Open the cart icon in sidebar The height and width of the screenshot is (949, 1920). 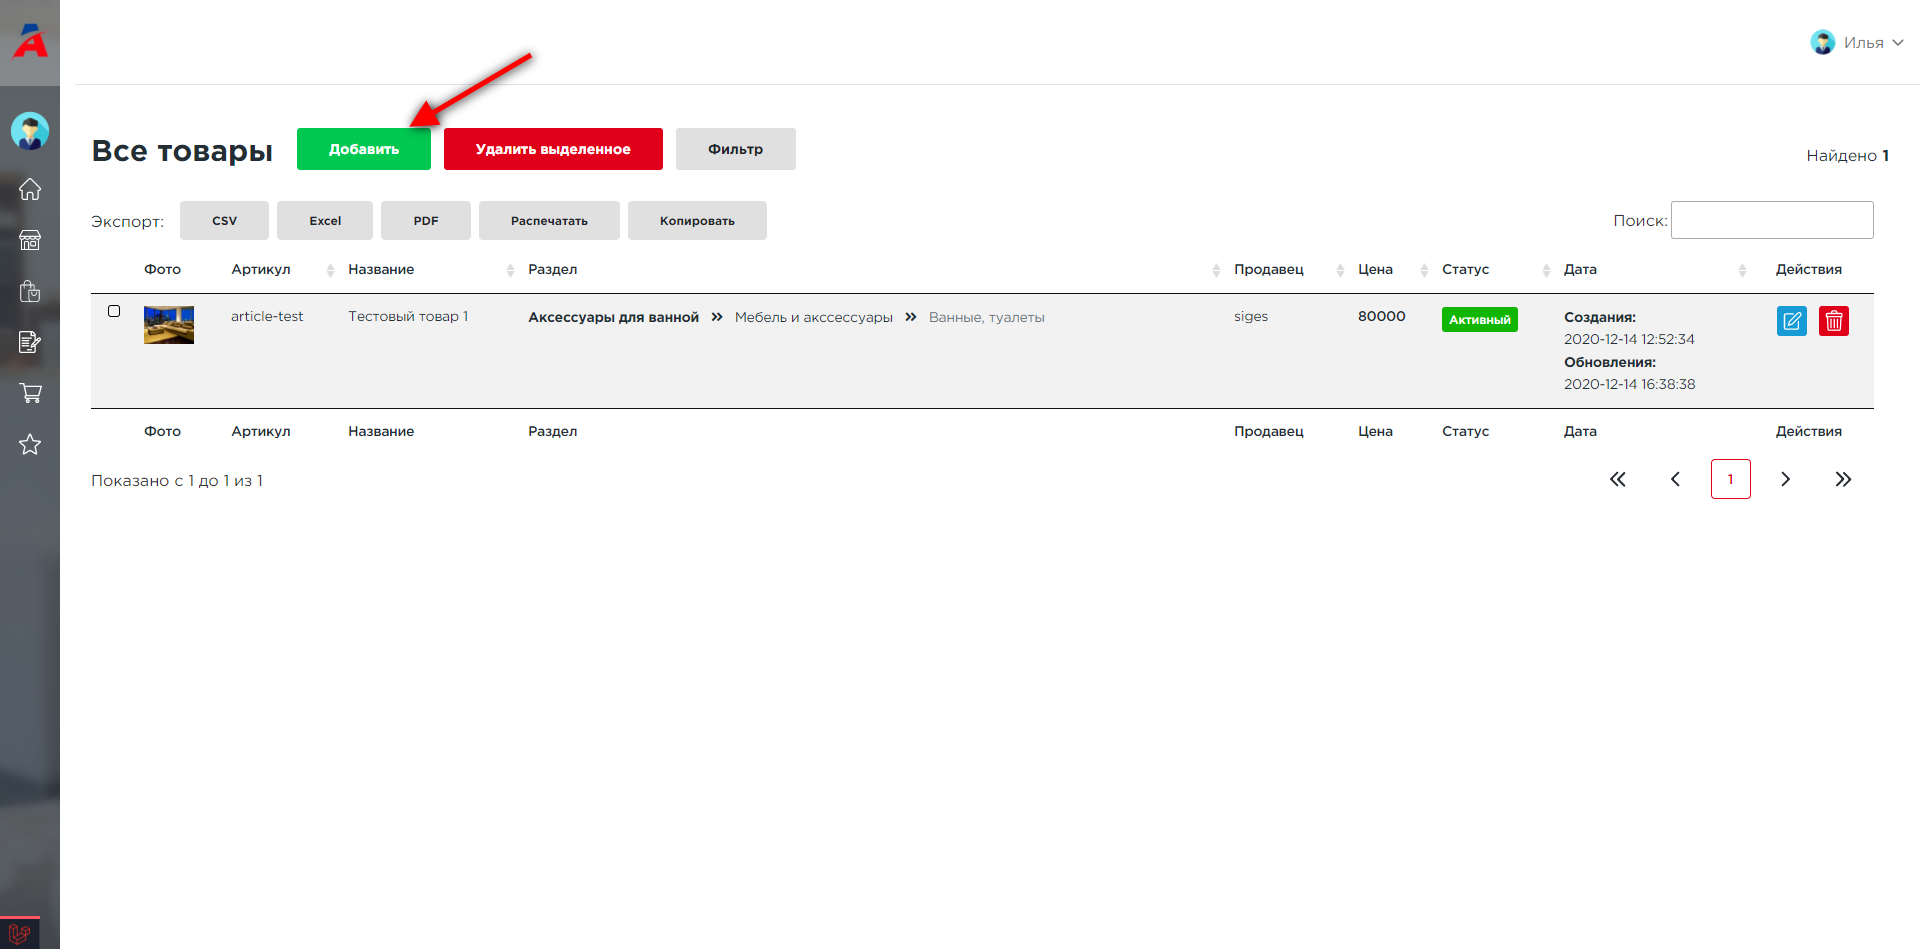(x=30, y=393)
